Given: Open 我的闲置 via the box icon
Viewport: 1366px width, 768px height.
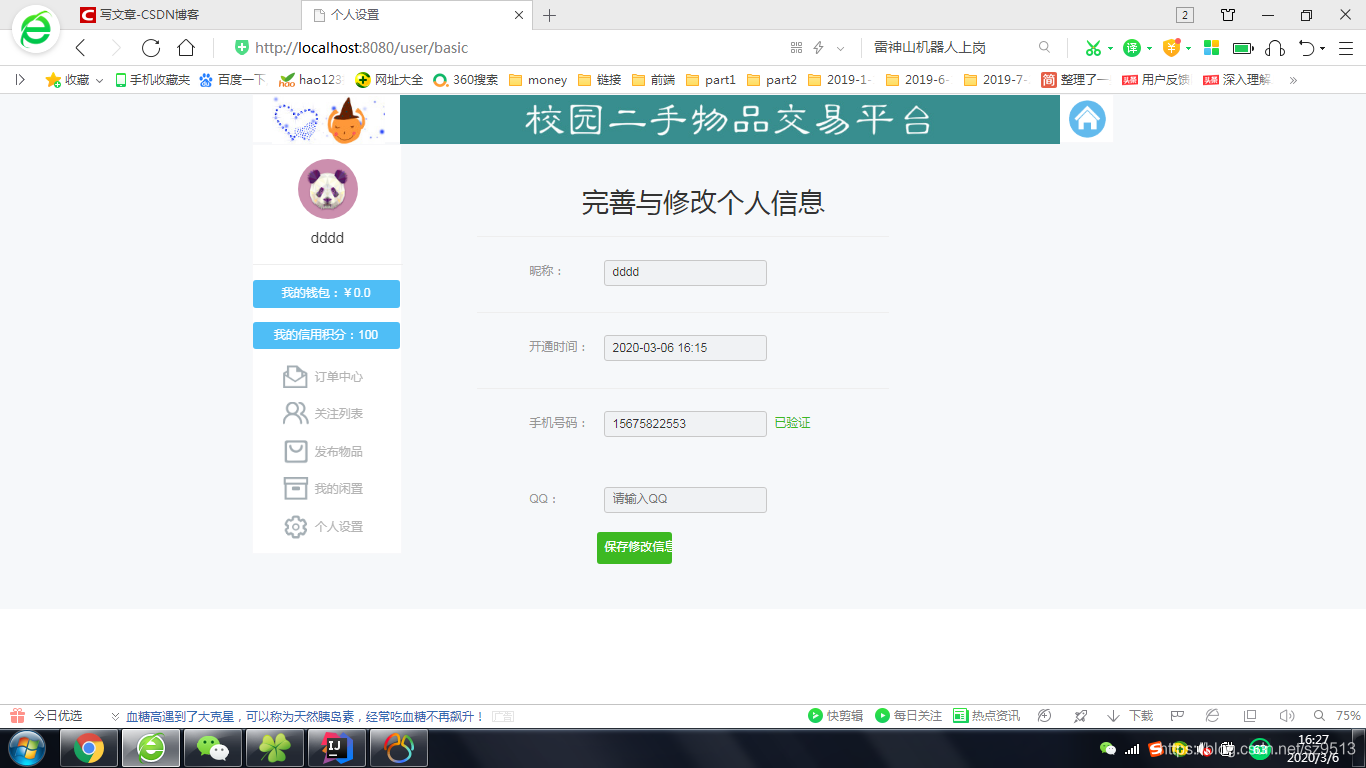Looking at the screenshot, I should (295, 488).
